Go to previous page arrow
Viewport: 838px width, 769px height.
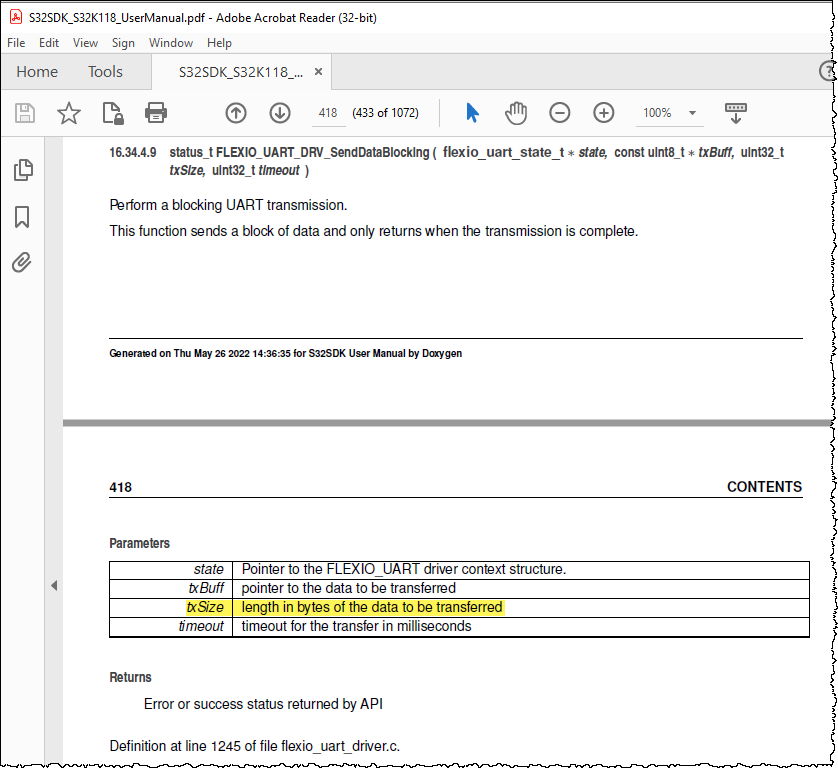[236, 113]
